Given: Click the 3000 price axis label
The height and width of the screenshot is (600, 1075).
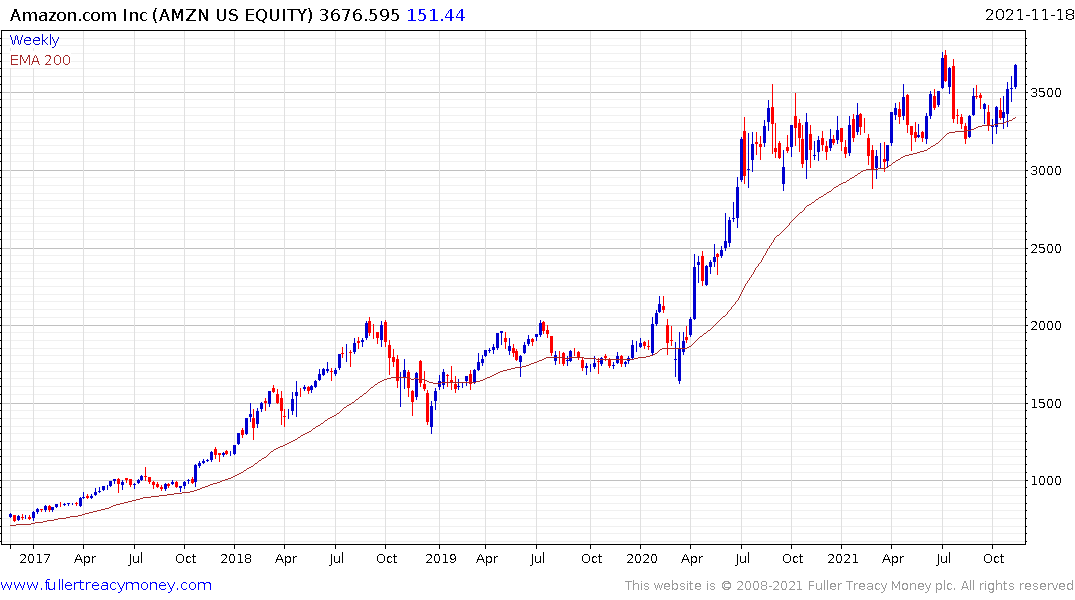Looking at the screenshot, I should coord(1046,171).
